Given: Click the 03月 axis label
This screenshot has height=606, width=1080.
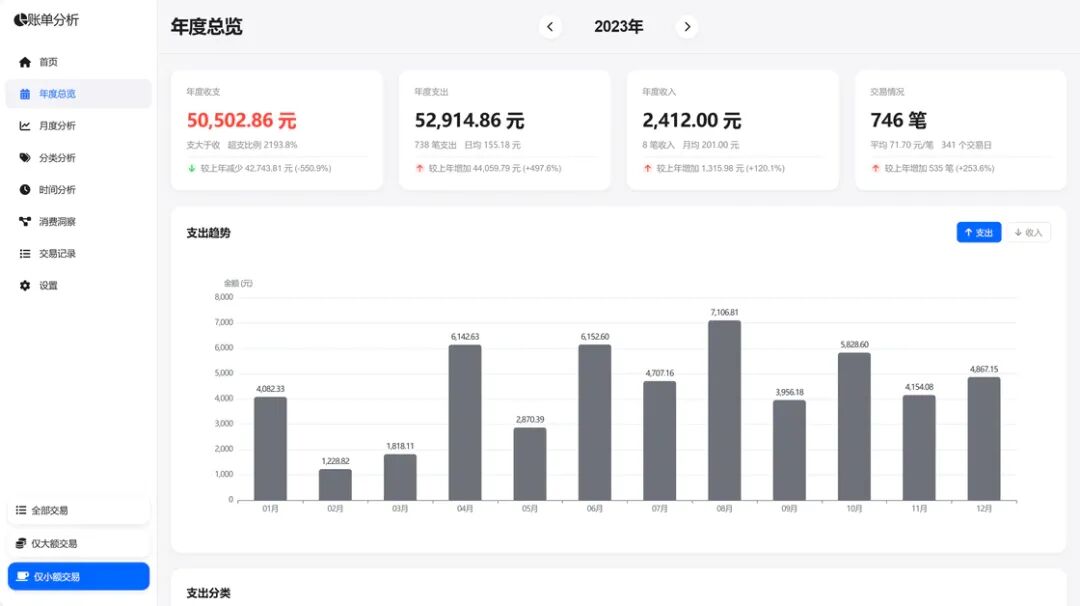Looking at the screenshot, I should point(400,509).
